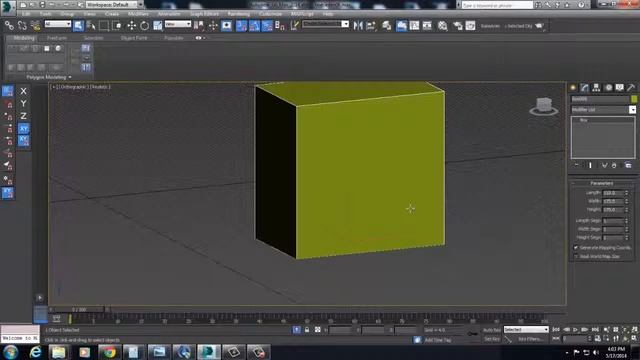Click the Auto Key button
The height and width of the screenshot is (360, 640).
click(491, 330)
